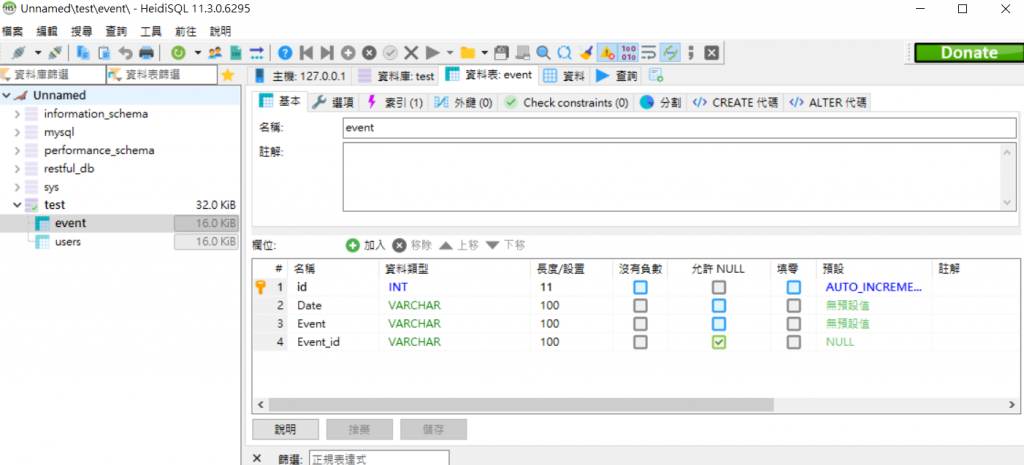
Task: Switch to the 主機: 127.0.0.1 tab
Action: 300,76
